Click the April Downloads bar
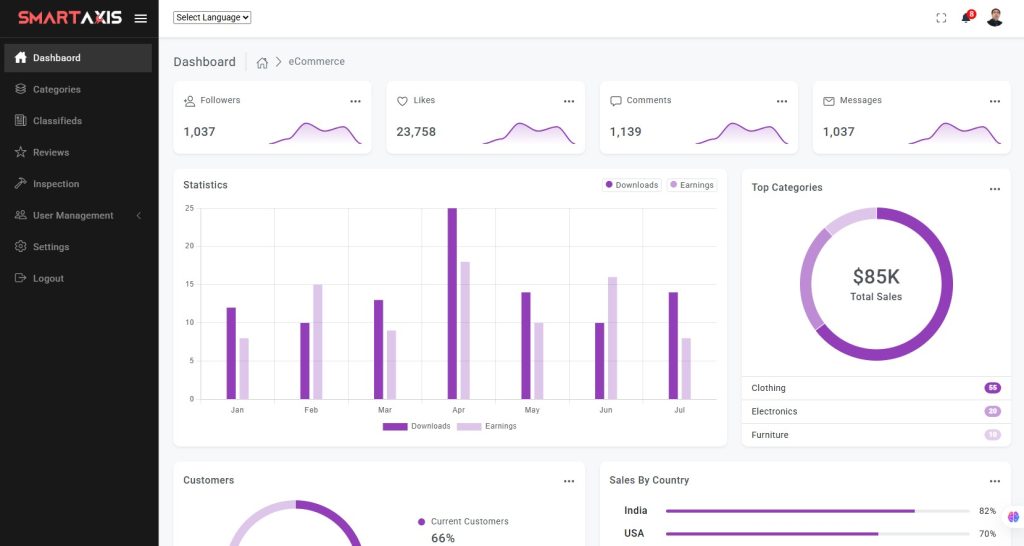Screen dimensions: 1024x546 click(x=452, y=304)
